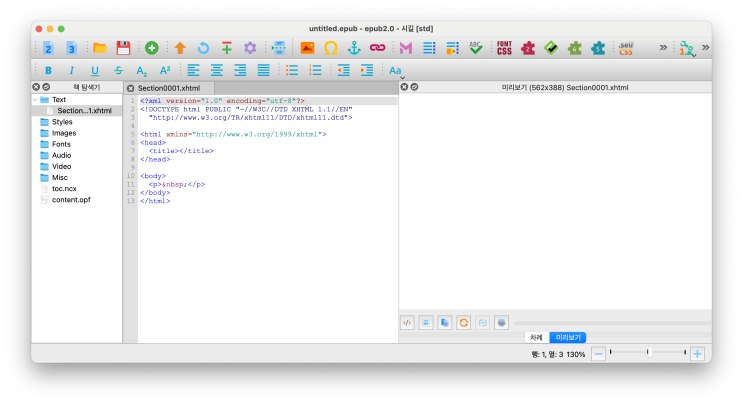Switch to Section0001.xhtml editor tab
Image resolution: width=743 pixels, height=404 pixels.
point(169,88)
